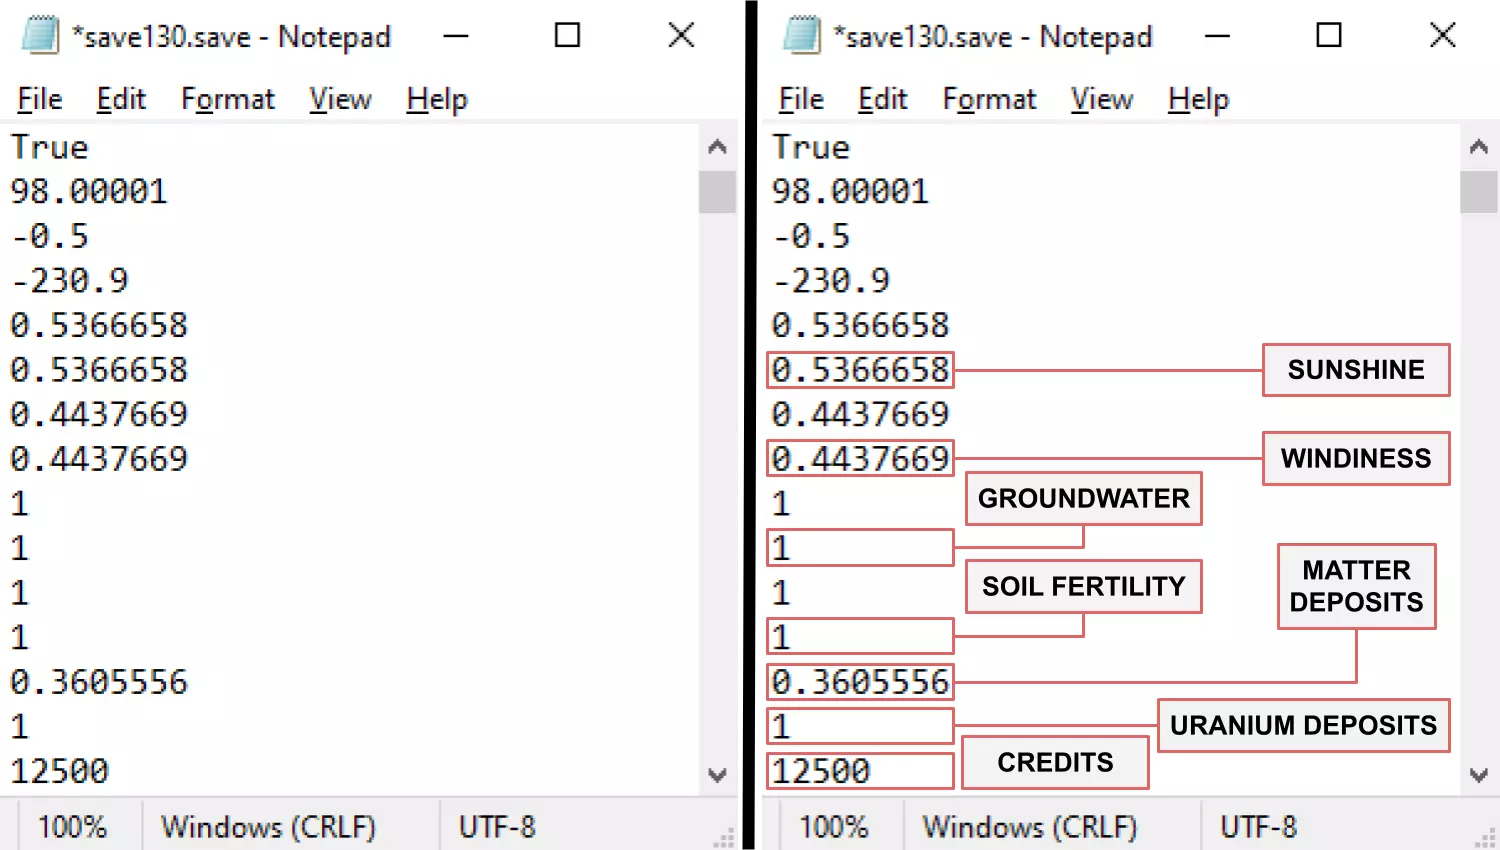Click scroll-up arrow in left Notepad window
The width and height of the screenshot is (1500, 850).
click(x=717, y=147)
